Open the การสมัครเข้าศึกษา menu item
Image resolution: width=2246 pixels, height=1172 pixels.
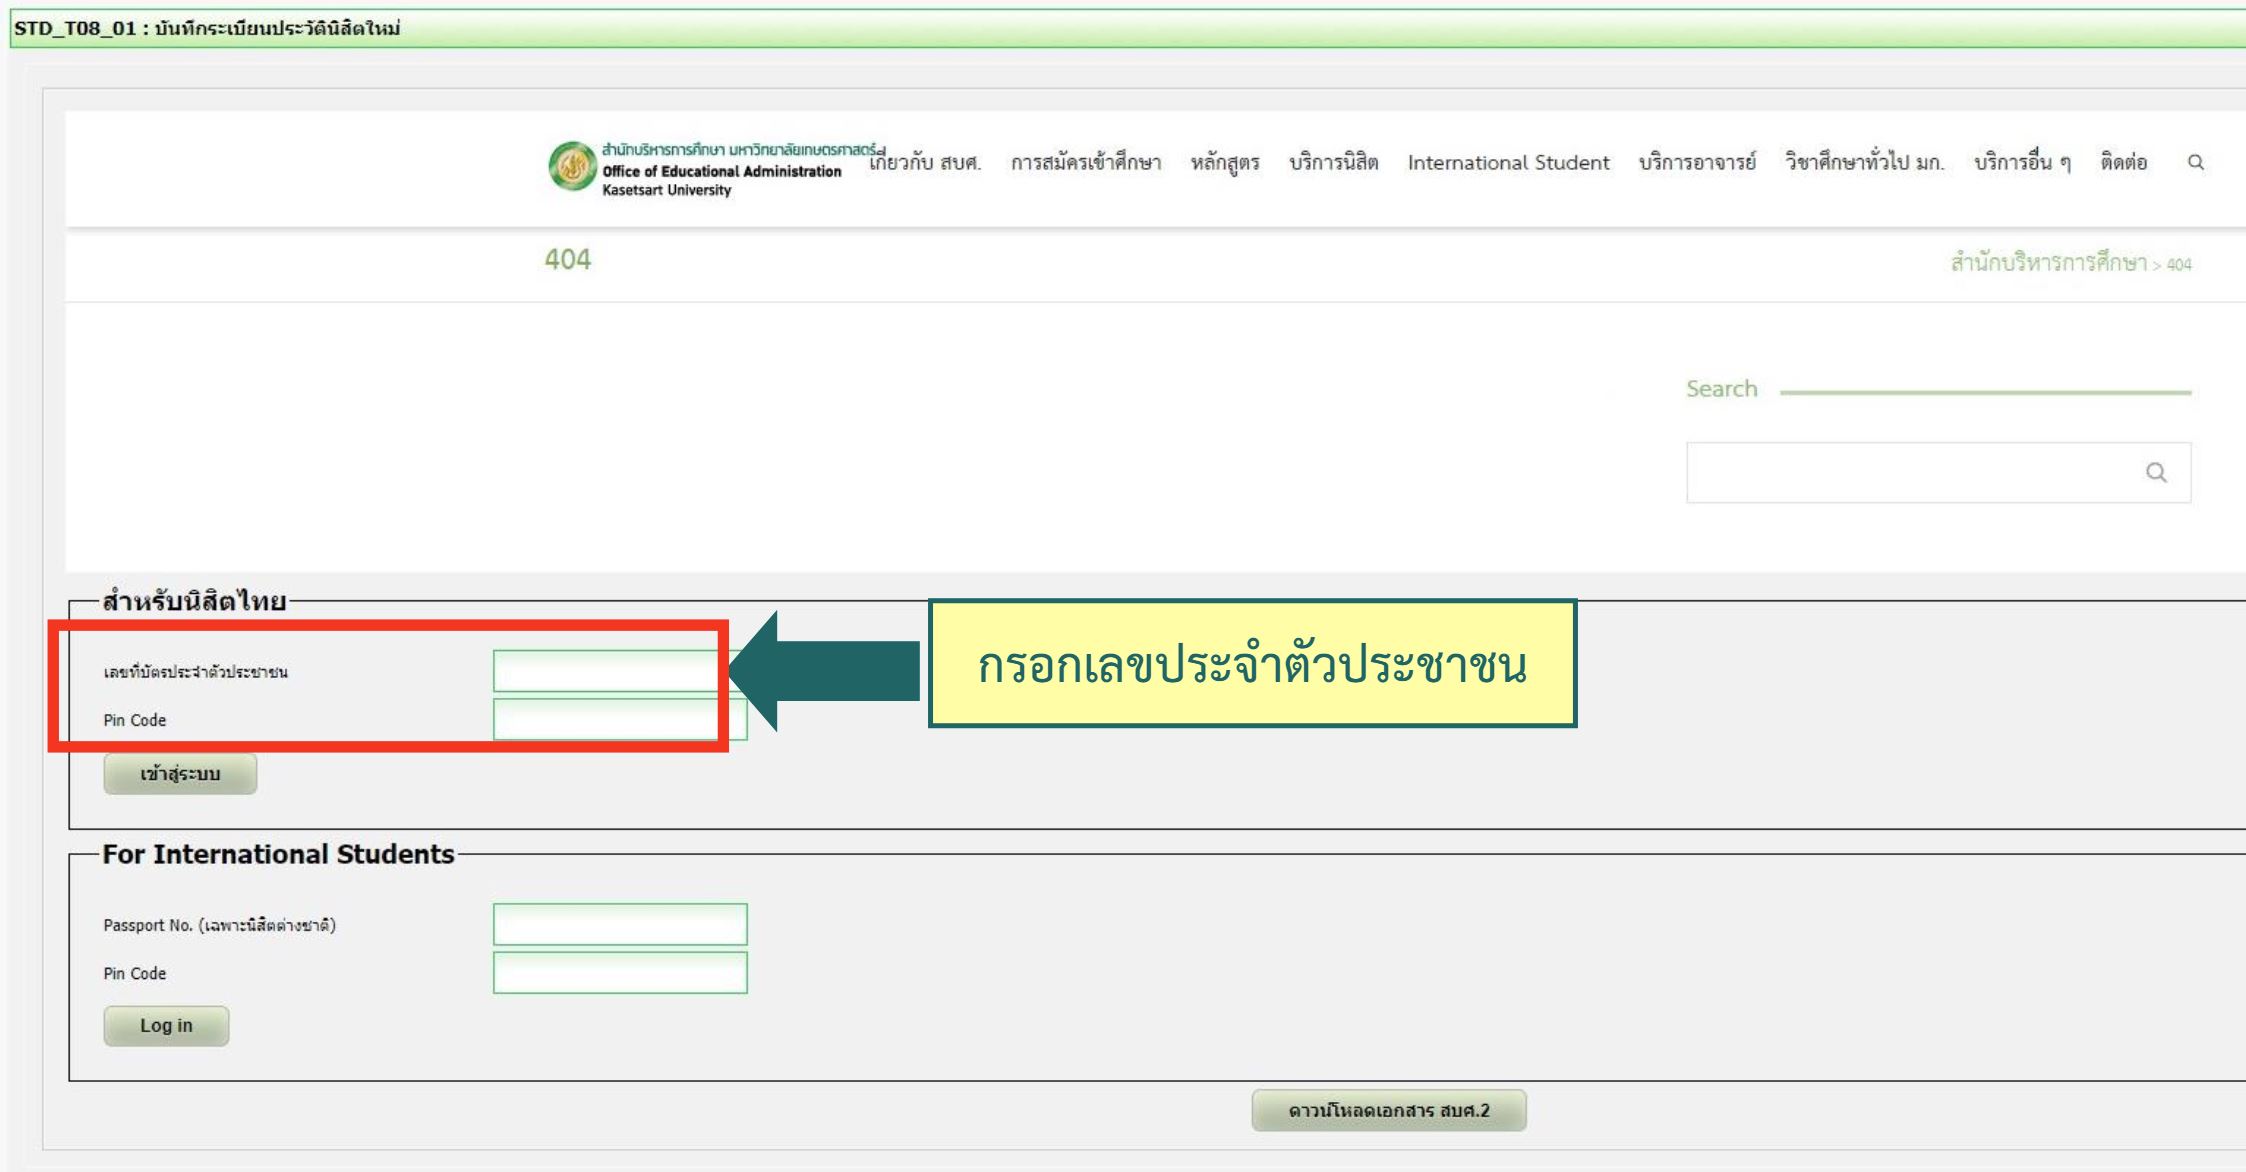coord(1086,163)
